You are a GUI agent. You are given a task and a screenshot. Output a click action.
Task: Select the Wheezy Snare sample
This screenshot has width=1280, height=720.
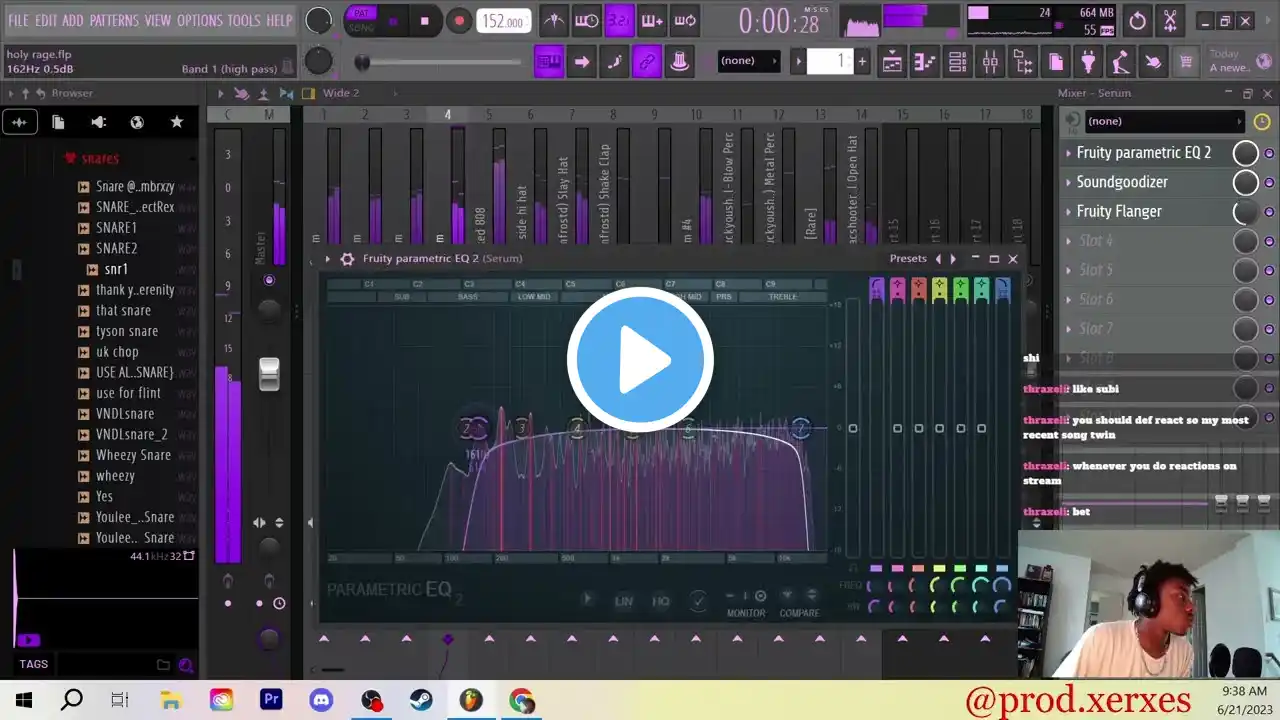(x=133, y=455)
